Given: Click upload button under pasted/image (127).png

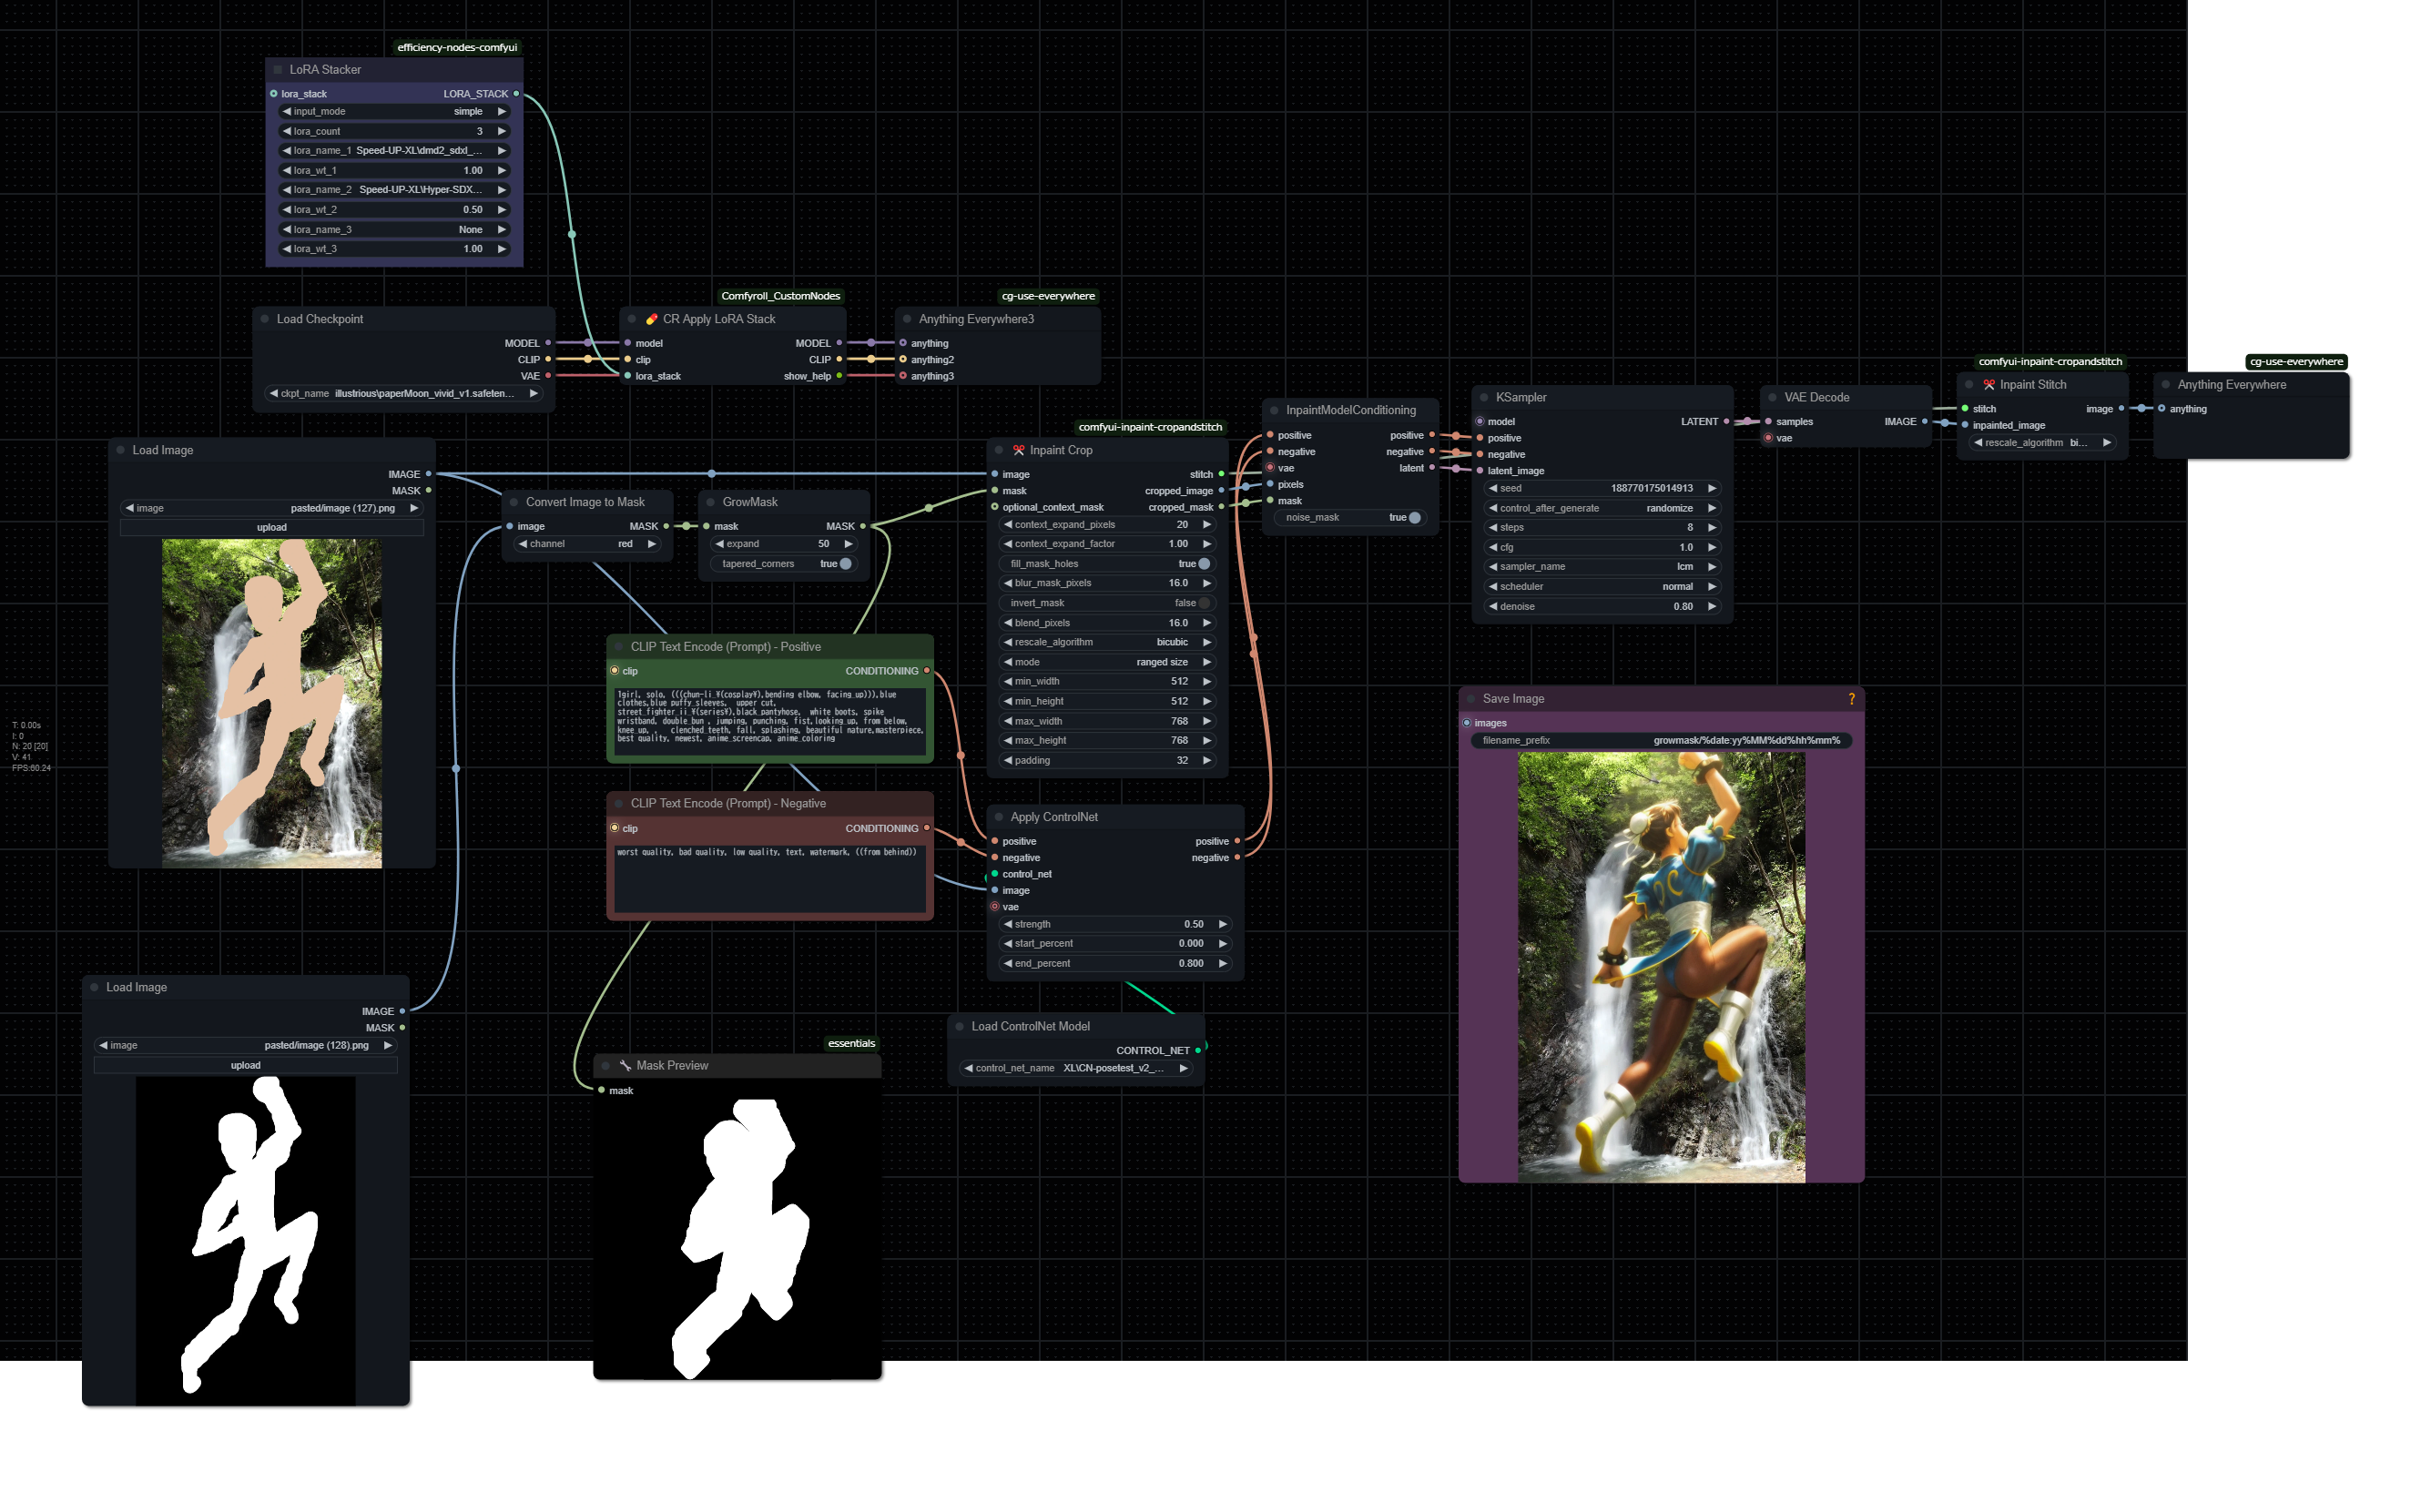Looking at the screenshot, I should coord(271,527).
